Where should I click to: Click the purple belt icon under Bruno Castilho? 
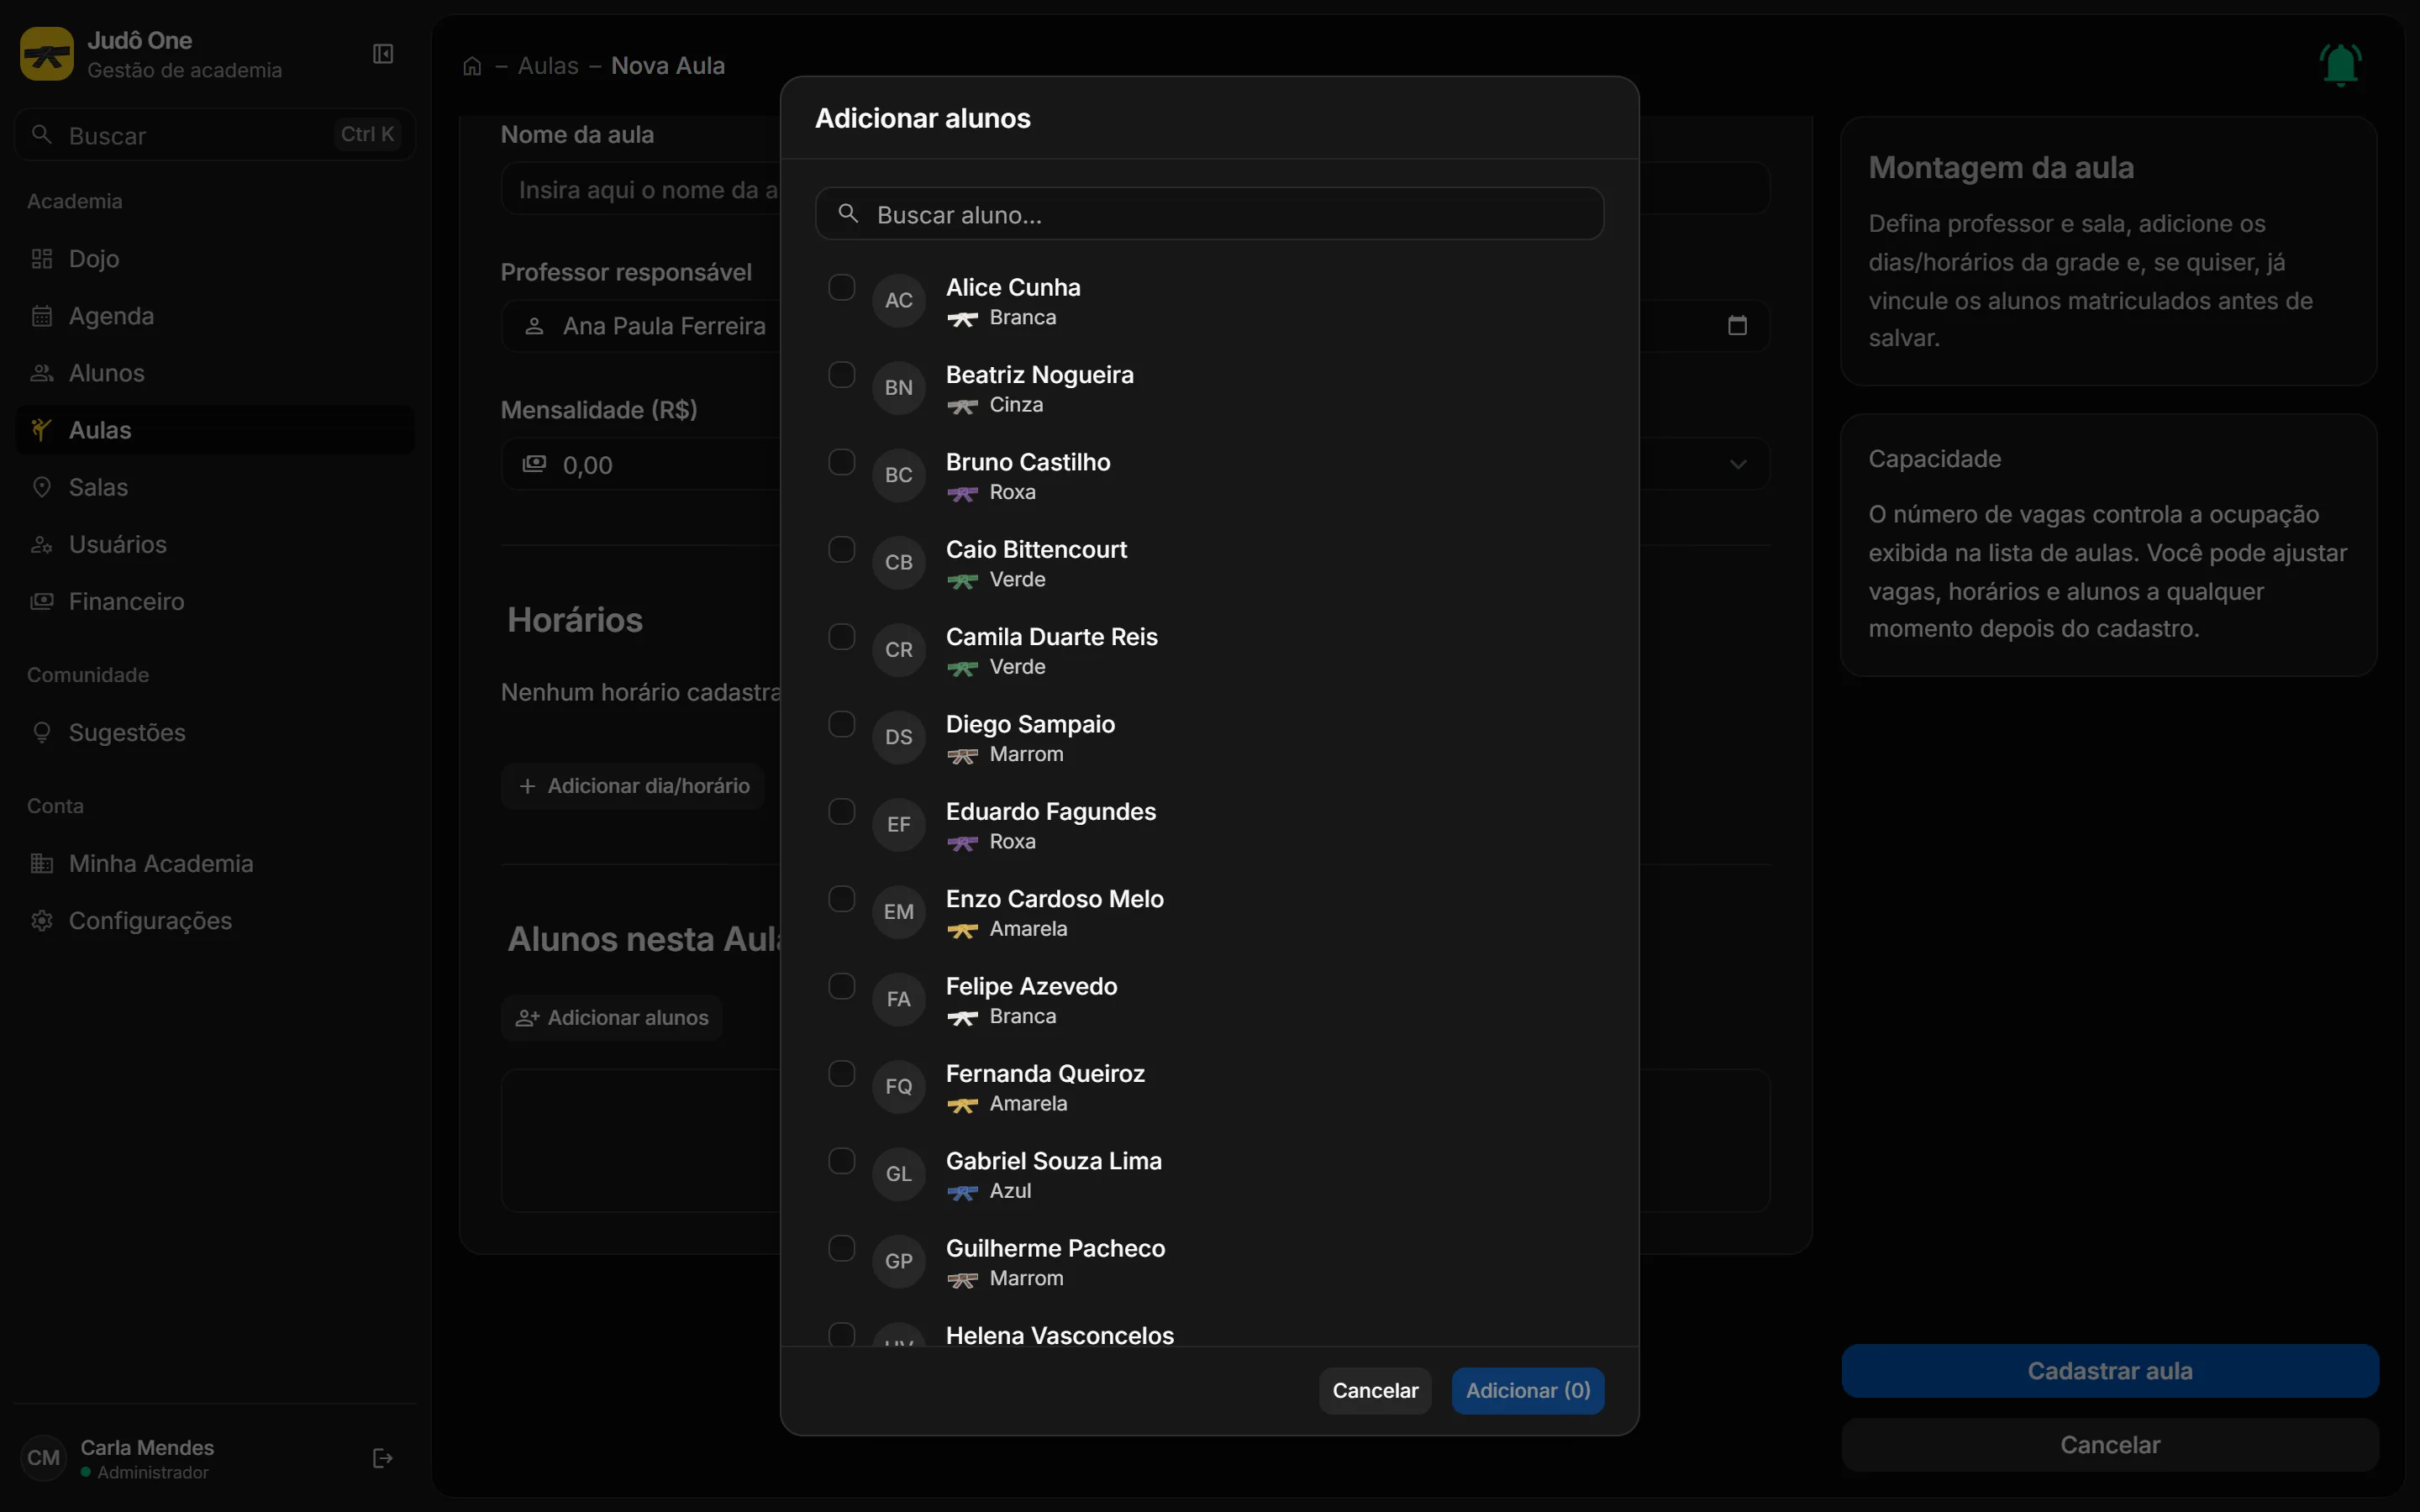point(962,493)
